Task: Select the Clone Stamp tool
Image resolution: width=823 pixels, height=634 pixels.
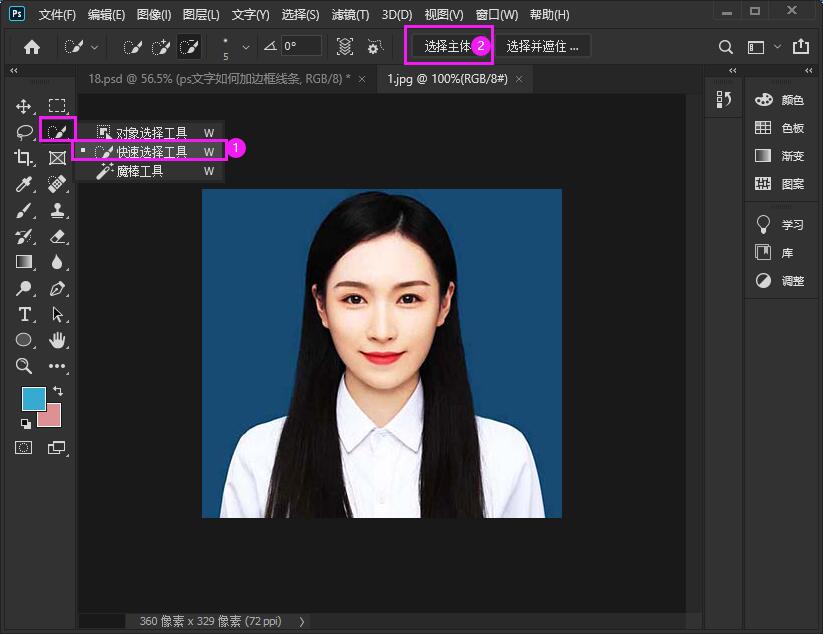Action: pos(57,210)
